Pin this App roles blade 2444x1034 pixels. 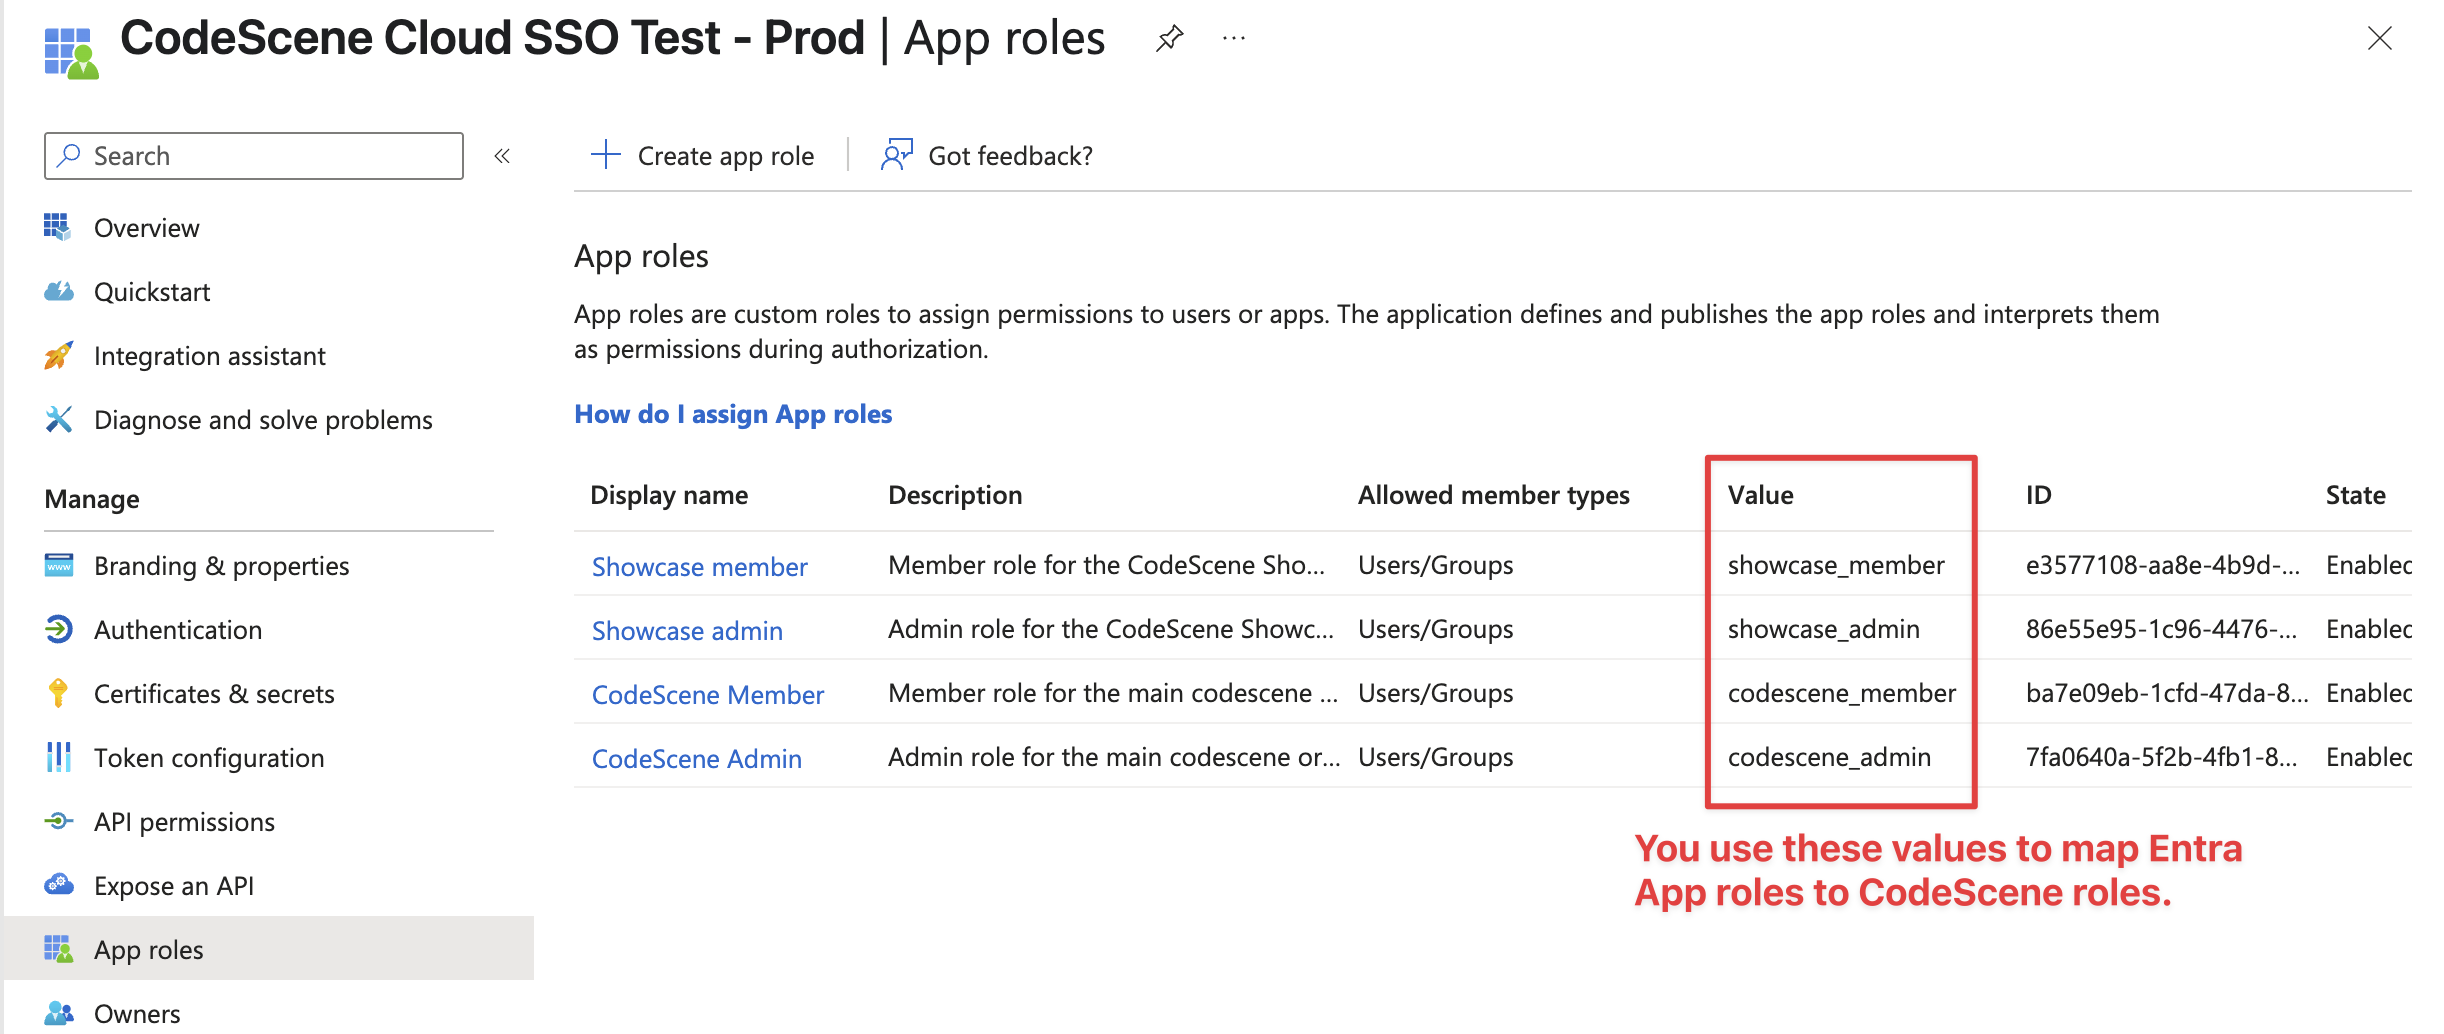pos(1168,38)
